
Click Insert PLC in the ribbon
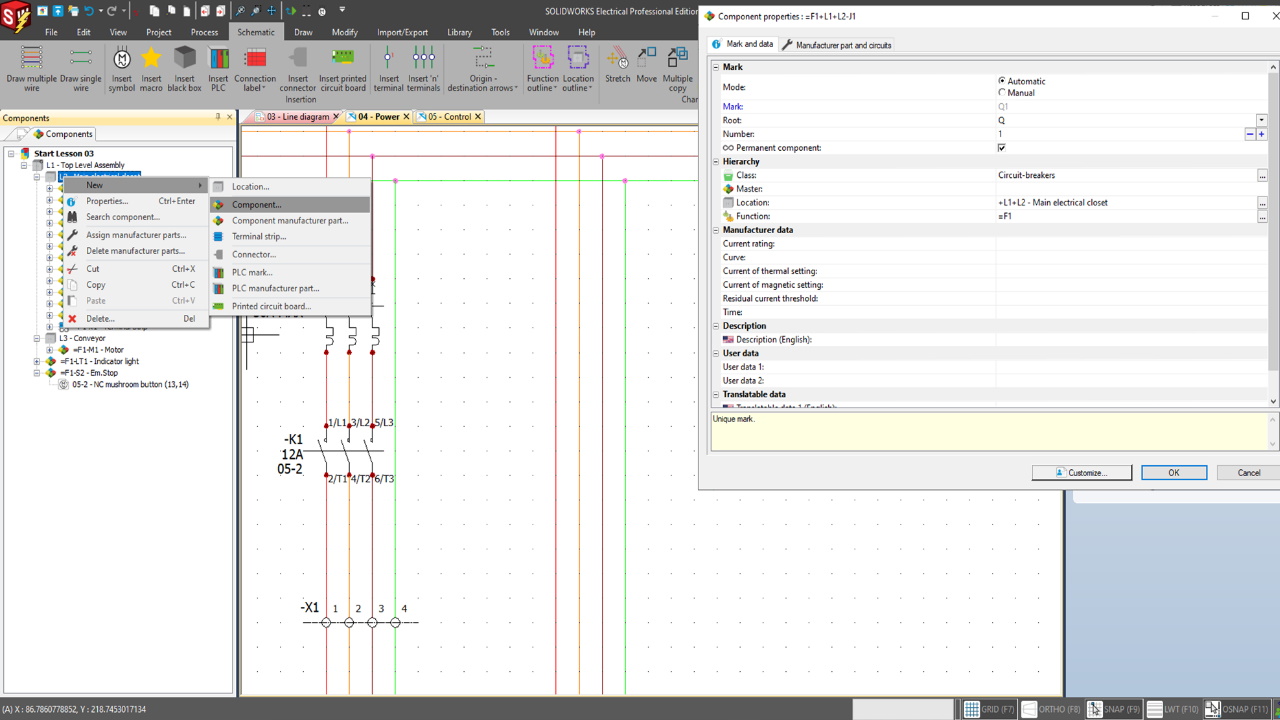[218, 69]
